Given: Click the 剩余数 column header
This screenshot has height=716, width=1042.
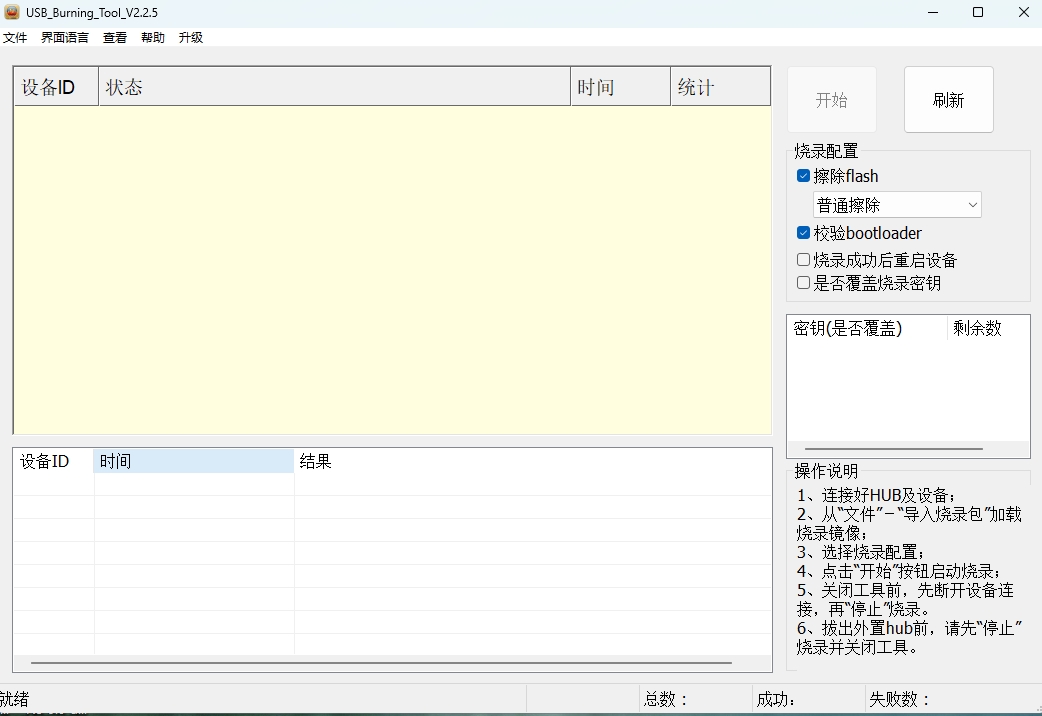Looking at the screenshot, I should point(988,328).
